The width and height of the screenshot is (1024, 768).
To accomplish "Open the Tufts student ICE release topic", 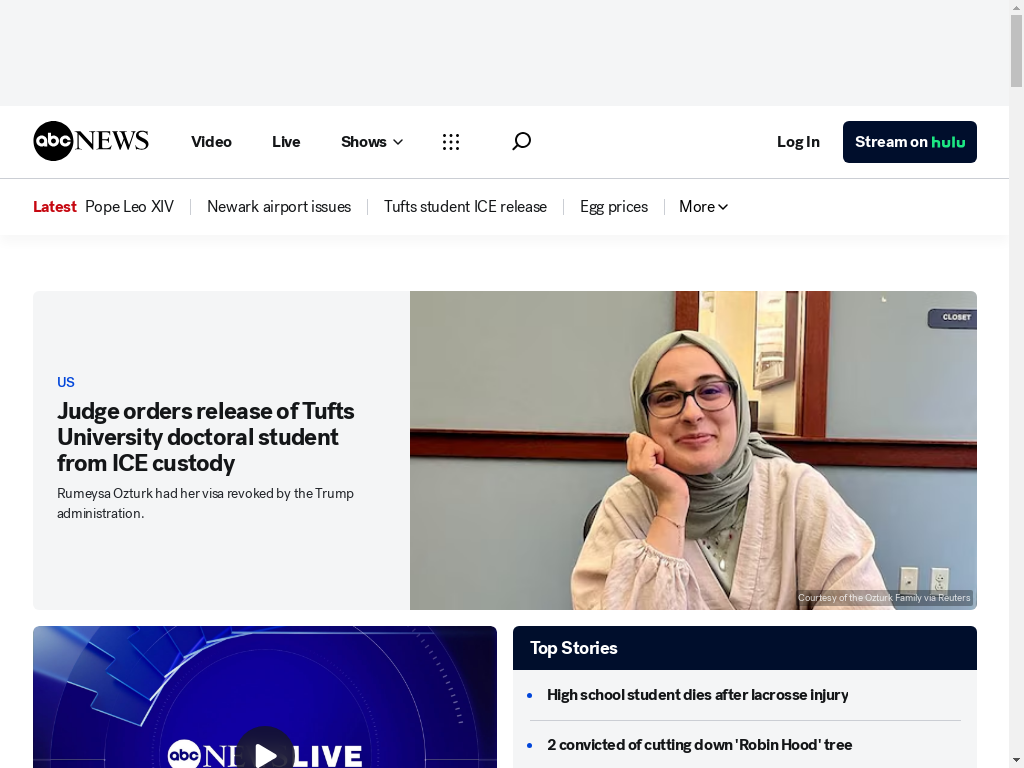I will coord(465,206).
